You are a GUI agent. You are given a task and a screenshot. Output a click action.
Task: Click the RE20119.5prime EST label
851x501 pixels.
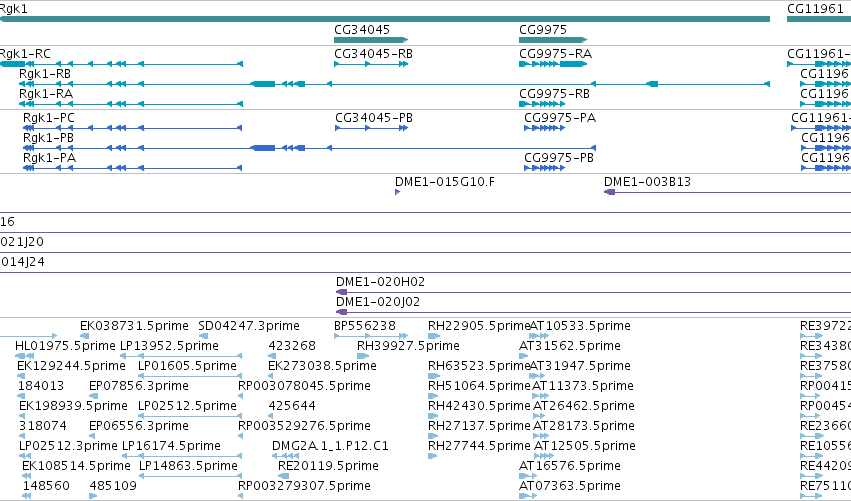click(328, 466)
